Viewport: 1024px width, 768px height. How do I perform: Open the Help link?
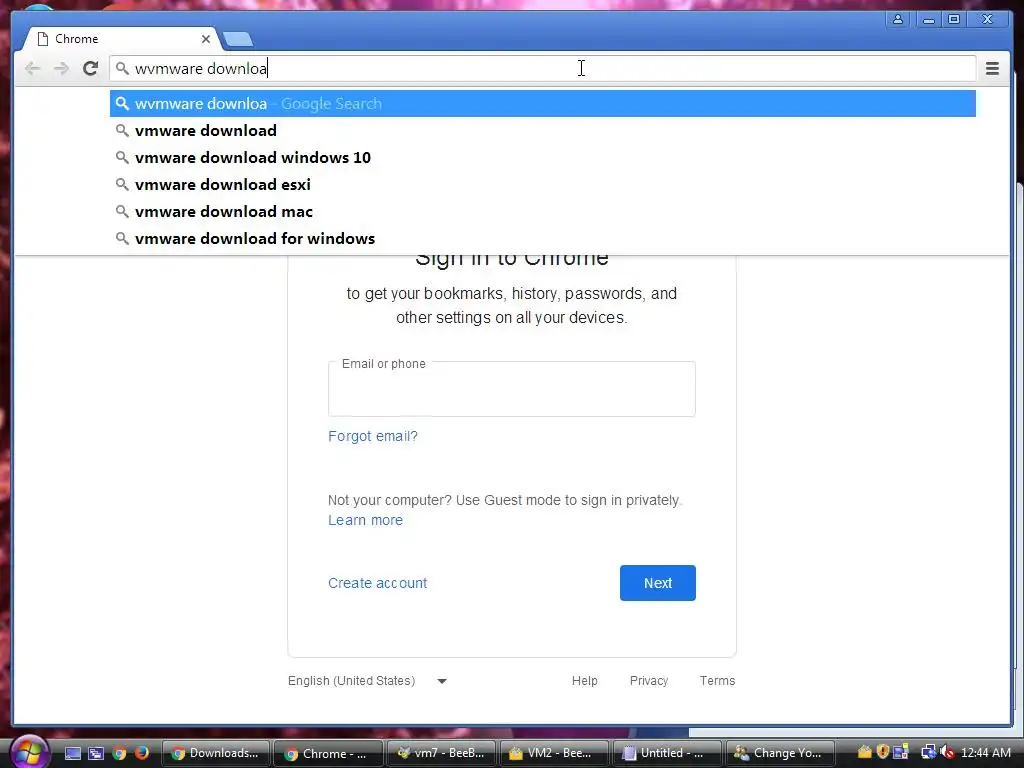pyautogui.click(x=584, y=680)
